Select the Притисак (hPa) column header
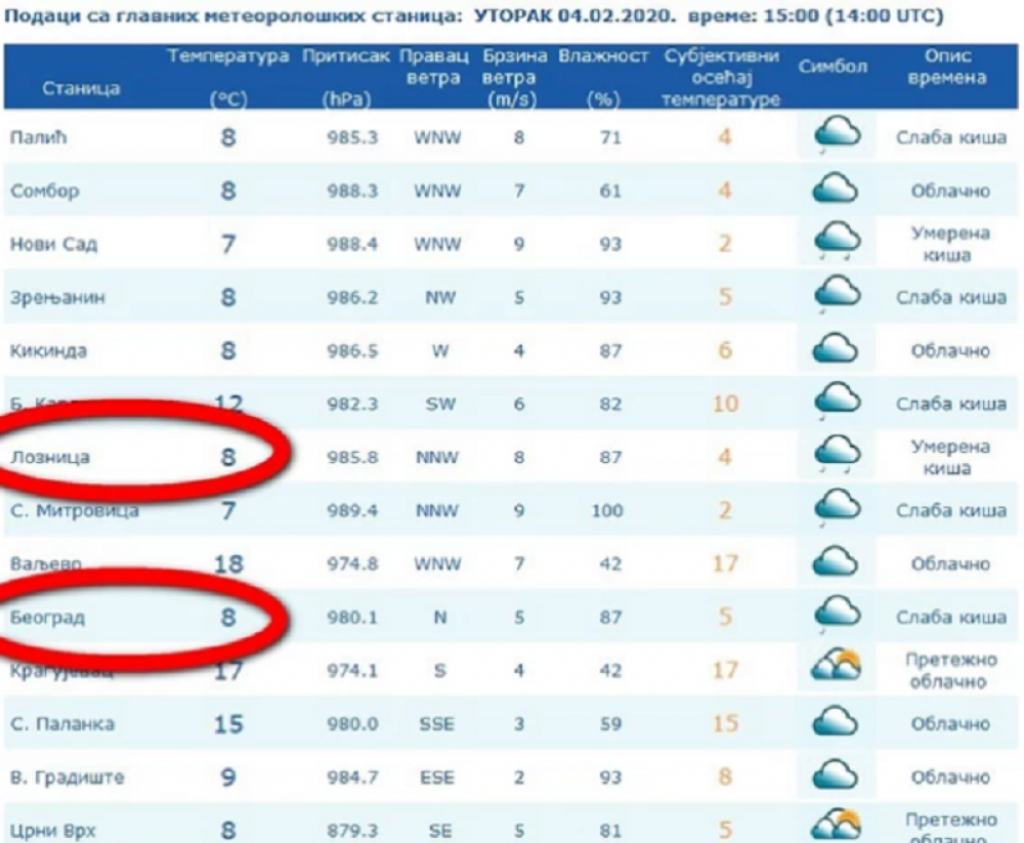The image size is (1024, 843). (346, 76)
